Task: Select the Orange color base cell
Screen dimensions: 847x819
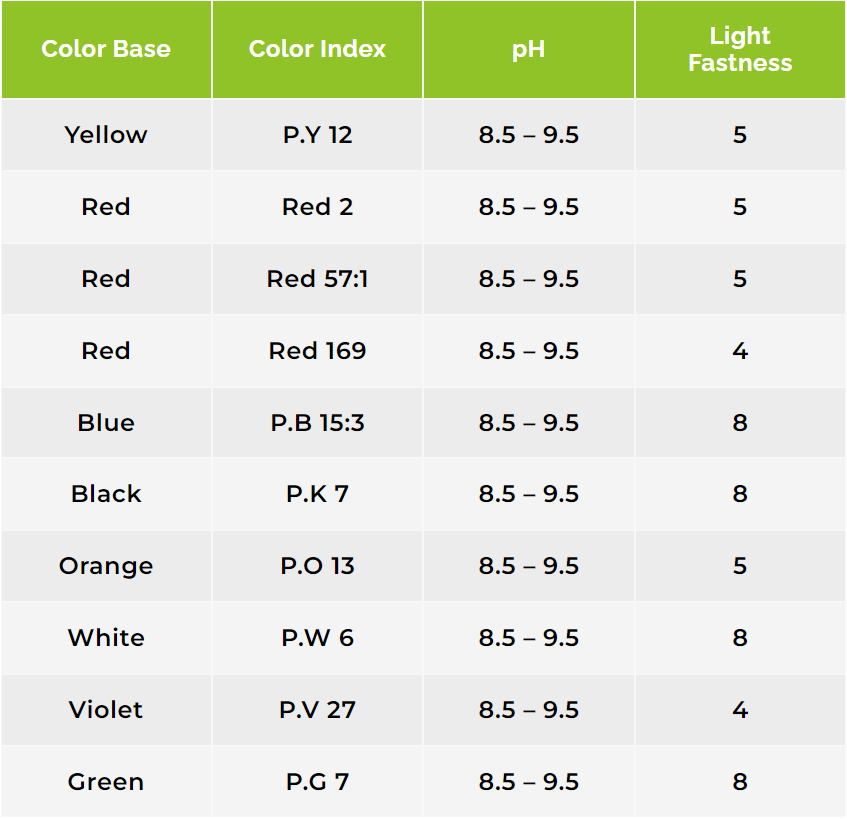Action: (x=106, y=566)
